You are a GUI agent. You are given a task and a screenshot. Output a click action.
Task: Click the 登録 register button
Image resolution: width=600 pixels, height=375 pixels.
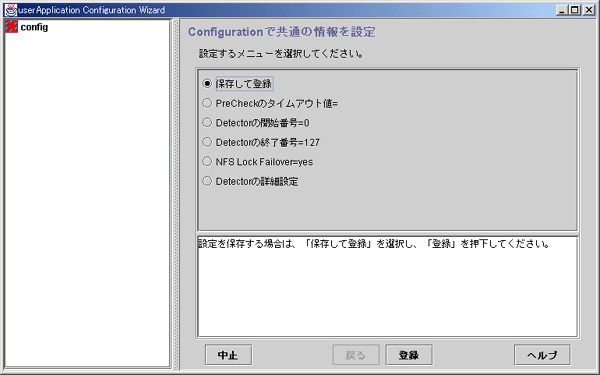point(409,355)
